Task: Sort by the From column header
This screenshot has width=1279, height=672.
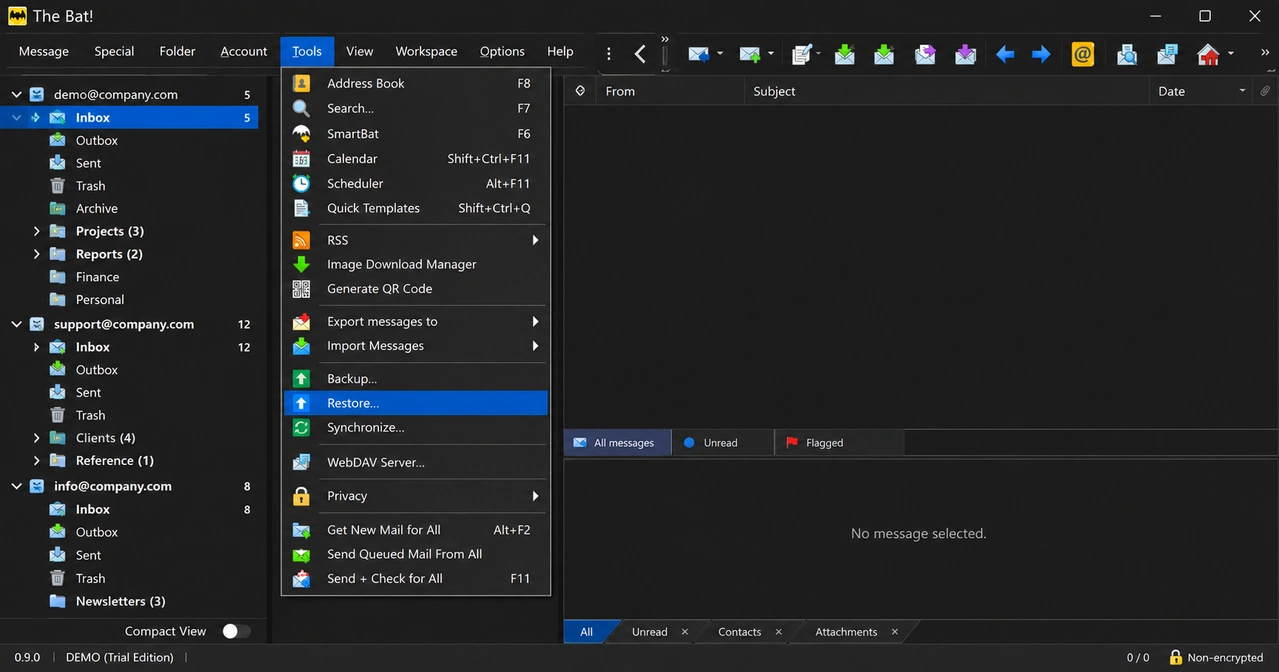Action: click(670, 91)
